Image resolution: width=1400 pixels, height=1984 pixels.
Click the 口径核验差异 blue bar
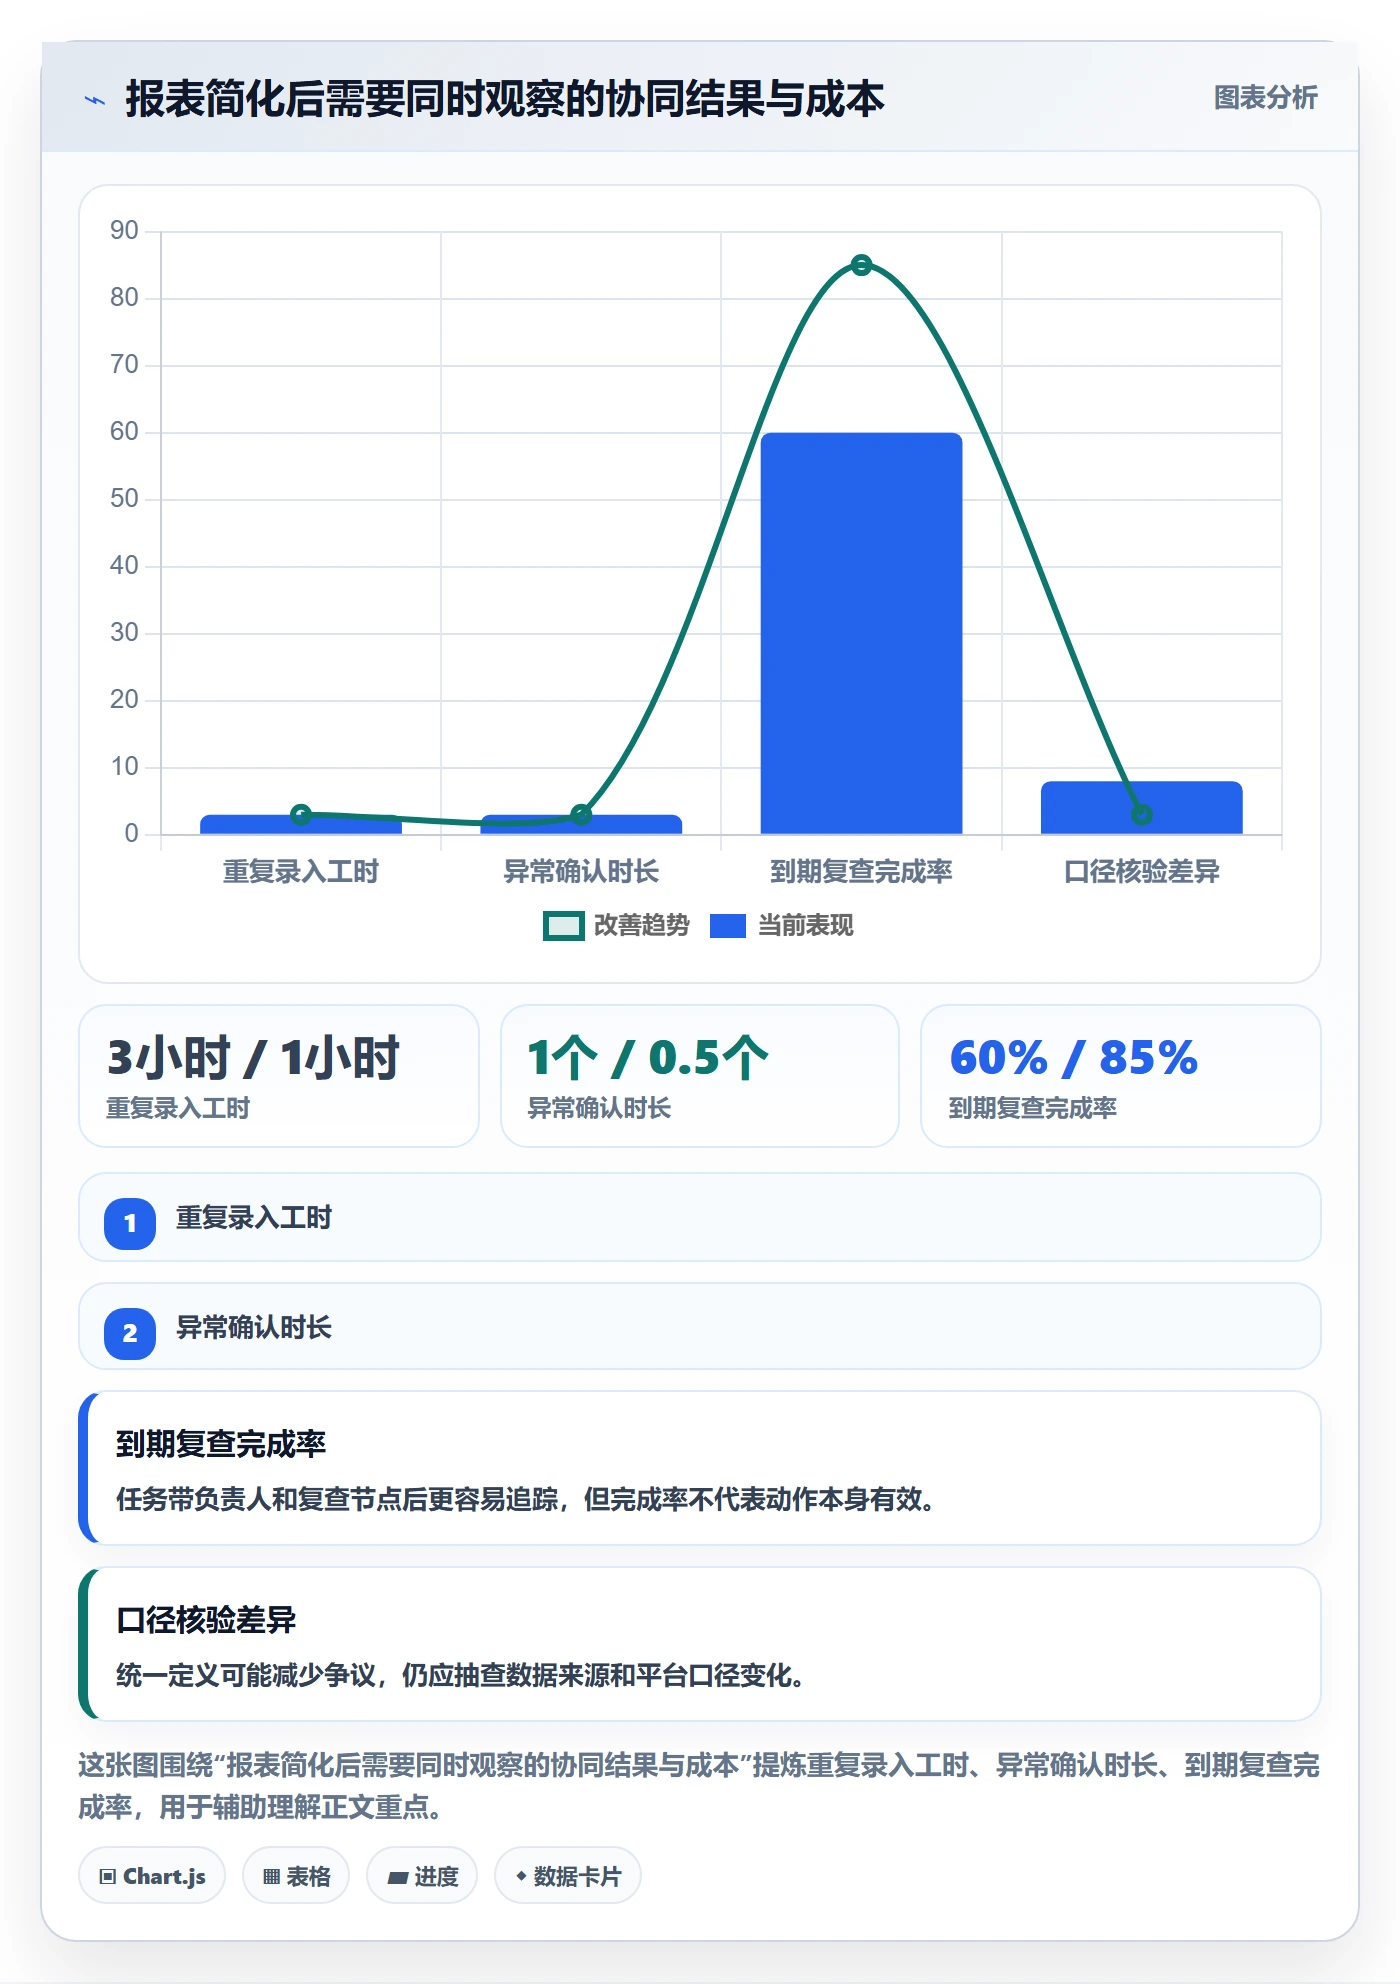point(1141,807)
